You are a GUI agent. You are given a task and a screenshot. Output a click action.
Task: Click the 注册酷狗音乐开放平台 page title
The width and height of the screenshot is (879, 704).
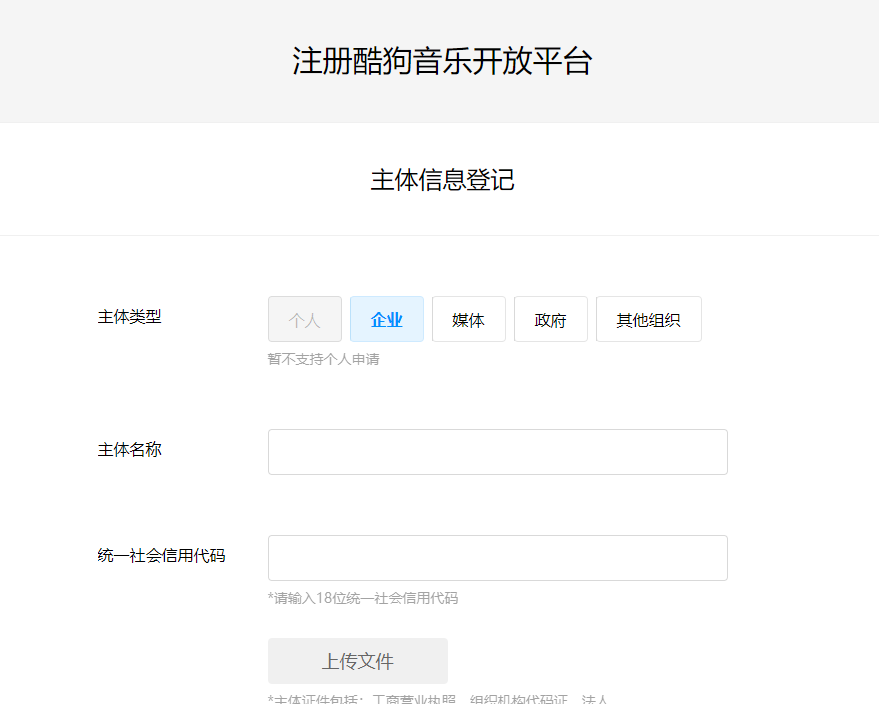[442, 61]
